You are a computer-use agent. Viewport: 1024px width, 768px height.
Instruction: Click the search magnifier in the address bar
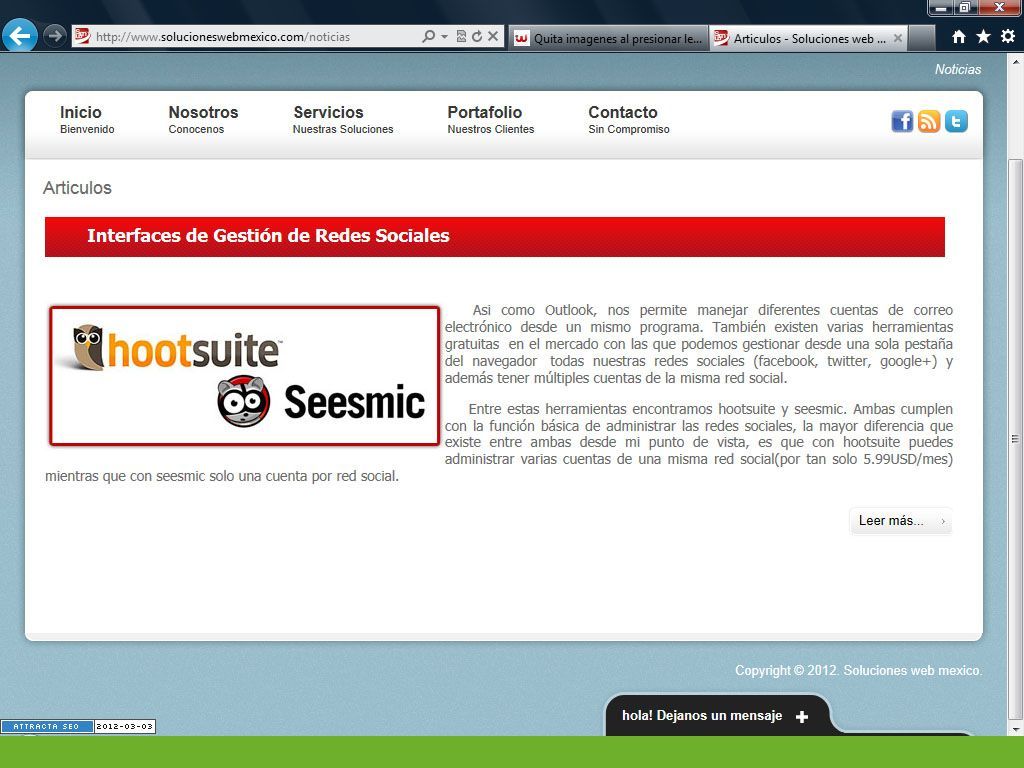[x=428, y=37]
